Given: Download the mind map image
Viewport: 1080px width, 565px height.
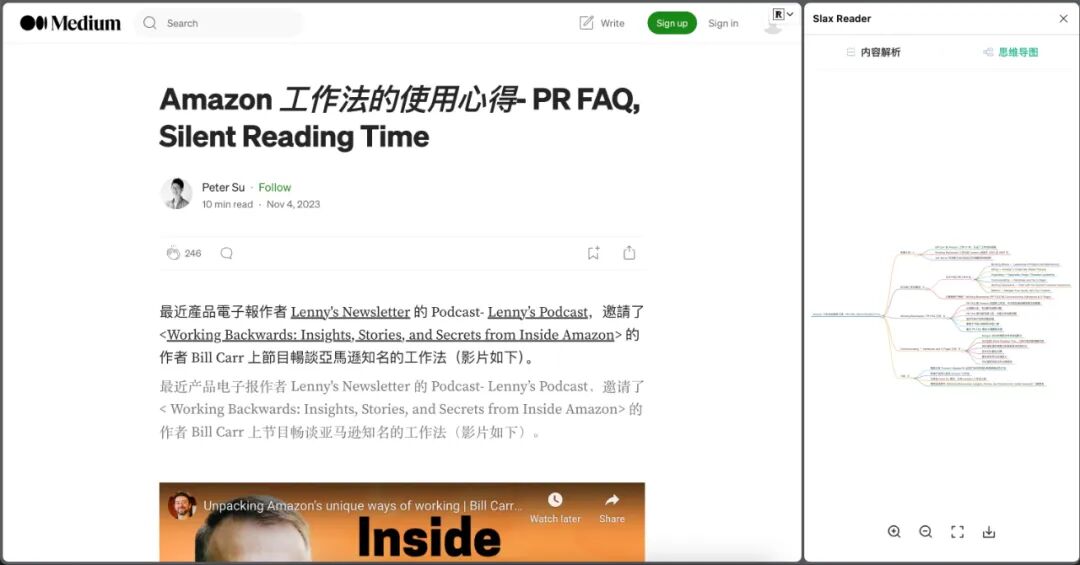Looking at the screenshot, I should (x=988, y=531).
